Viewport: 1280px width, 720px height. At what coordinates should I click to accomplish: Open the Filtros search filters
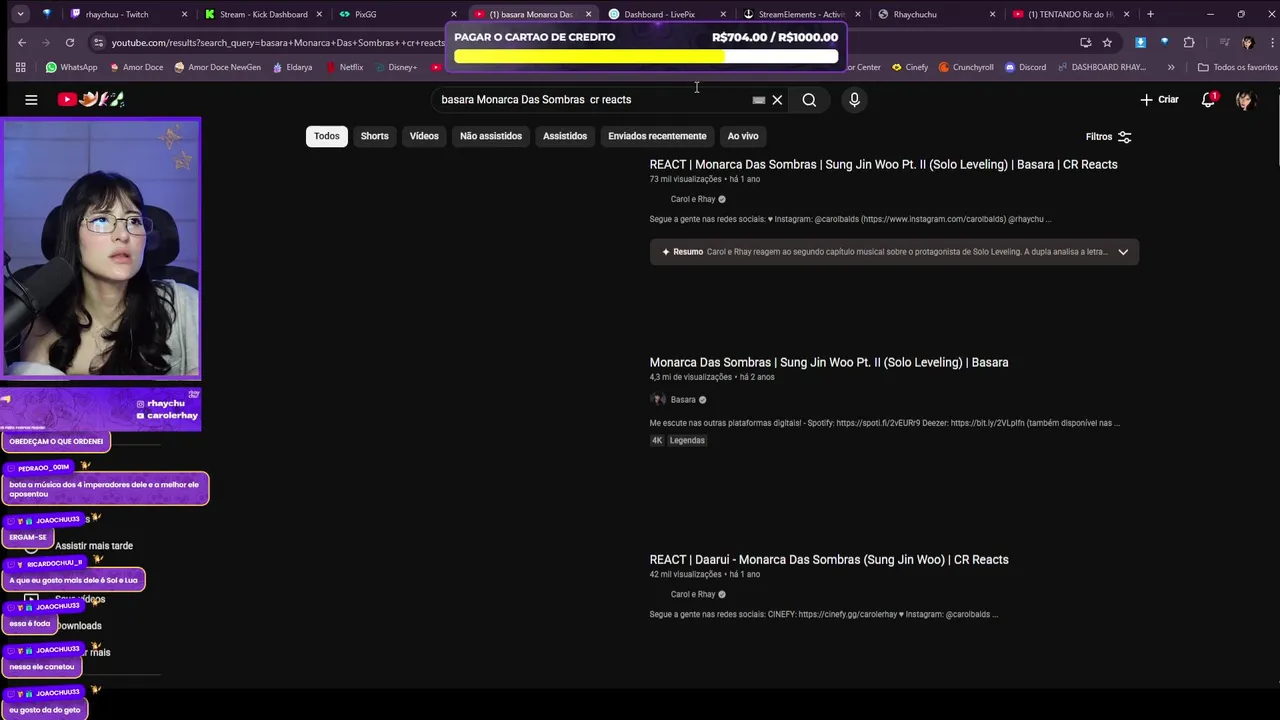click(1108, 136)
